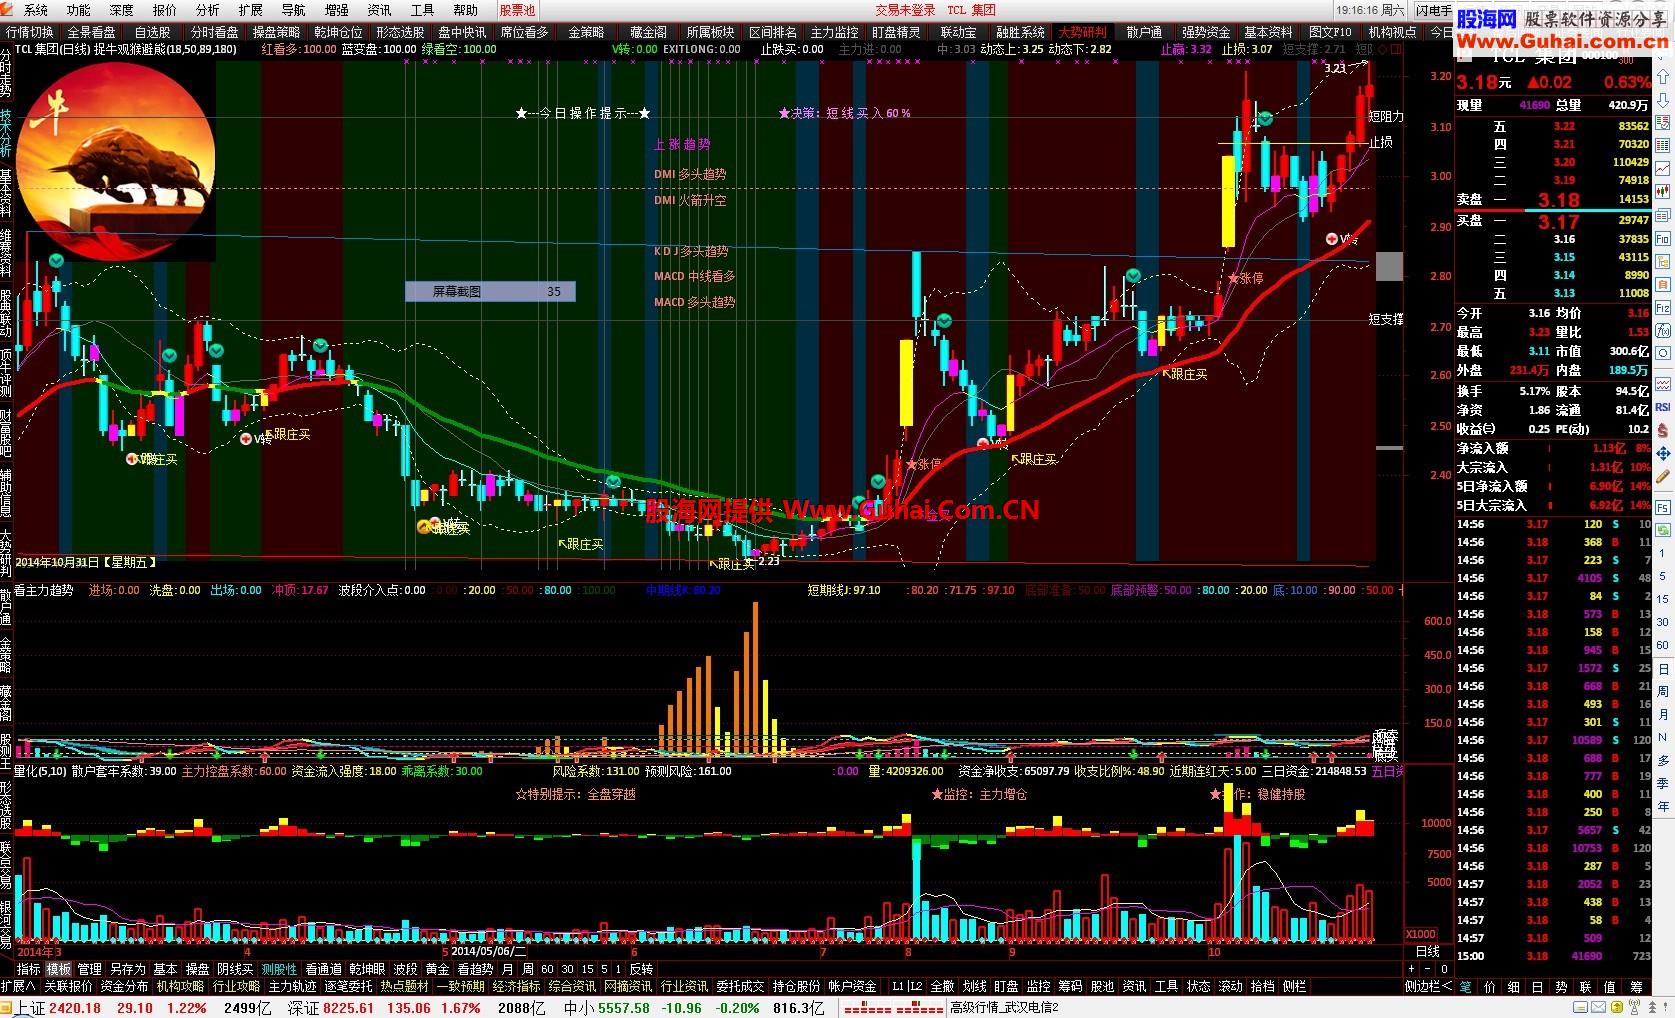
Task: Switch chart period to 30 minutes
Action: click(x=567, y=969)
